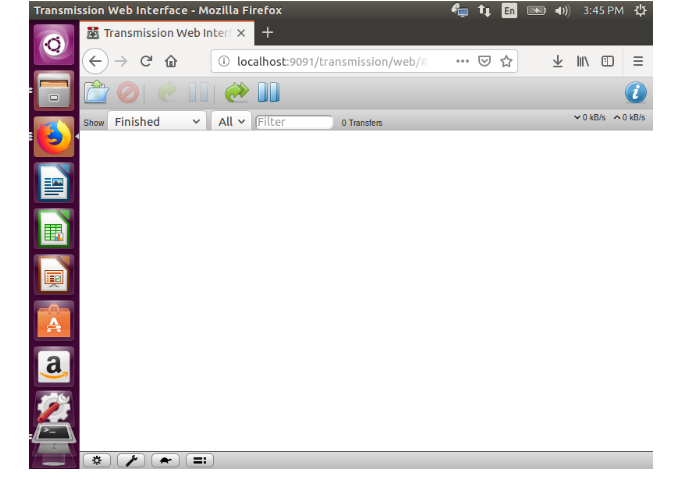Click the Filter text field
This screenshot has width=673, height=492.
pos(294,122)
